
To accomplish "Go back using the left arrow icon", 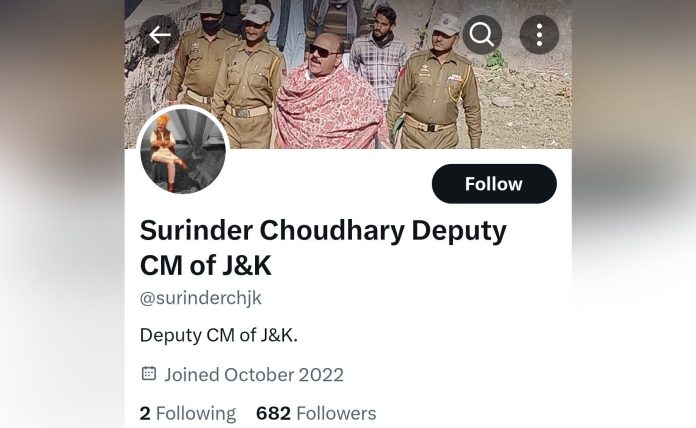I will (160, 35).
